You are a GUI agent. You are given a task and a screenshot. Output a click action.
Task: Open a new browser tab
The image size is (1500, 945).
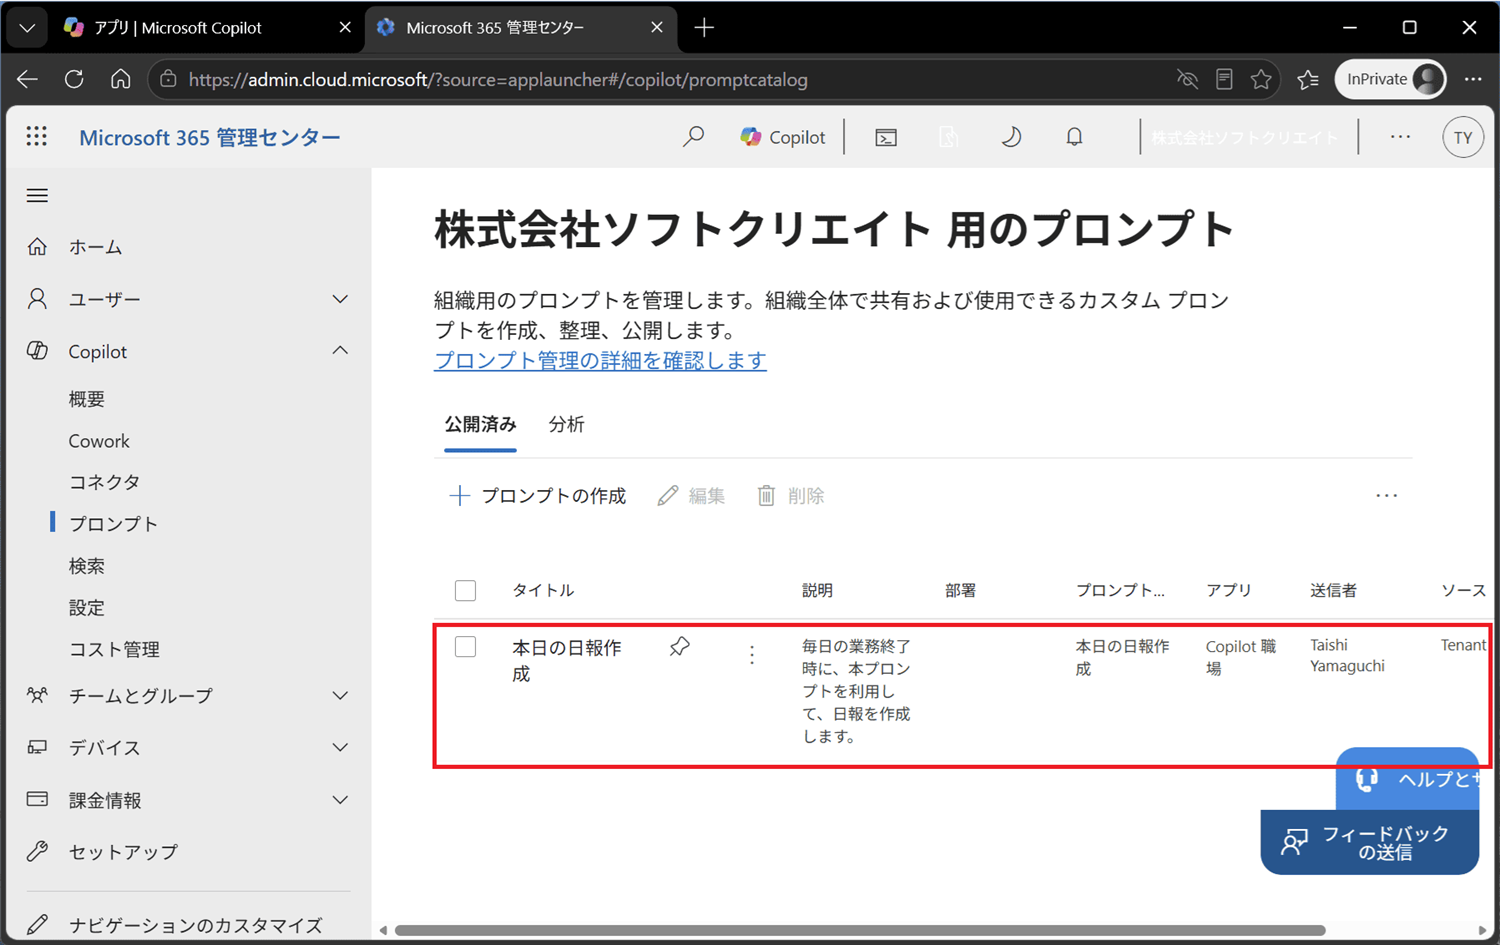coord(704,28)
